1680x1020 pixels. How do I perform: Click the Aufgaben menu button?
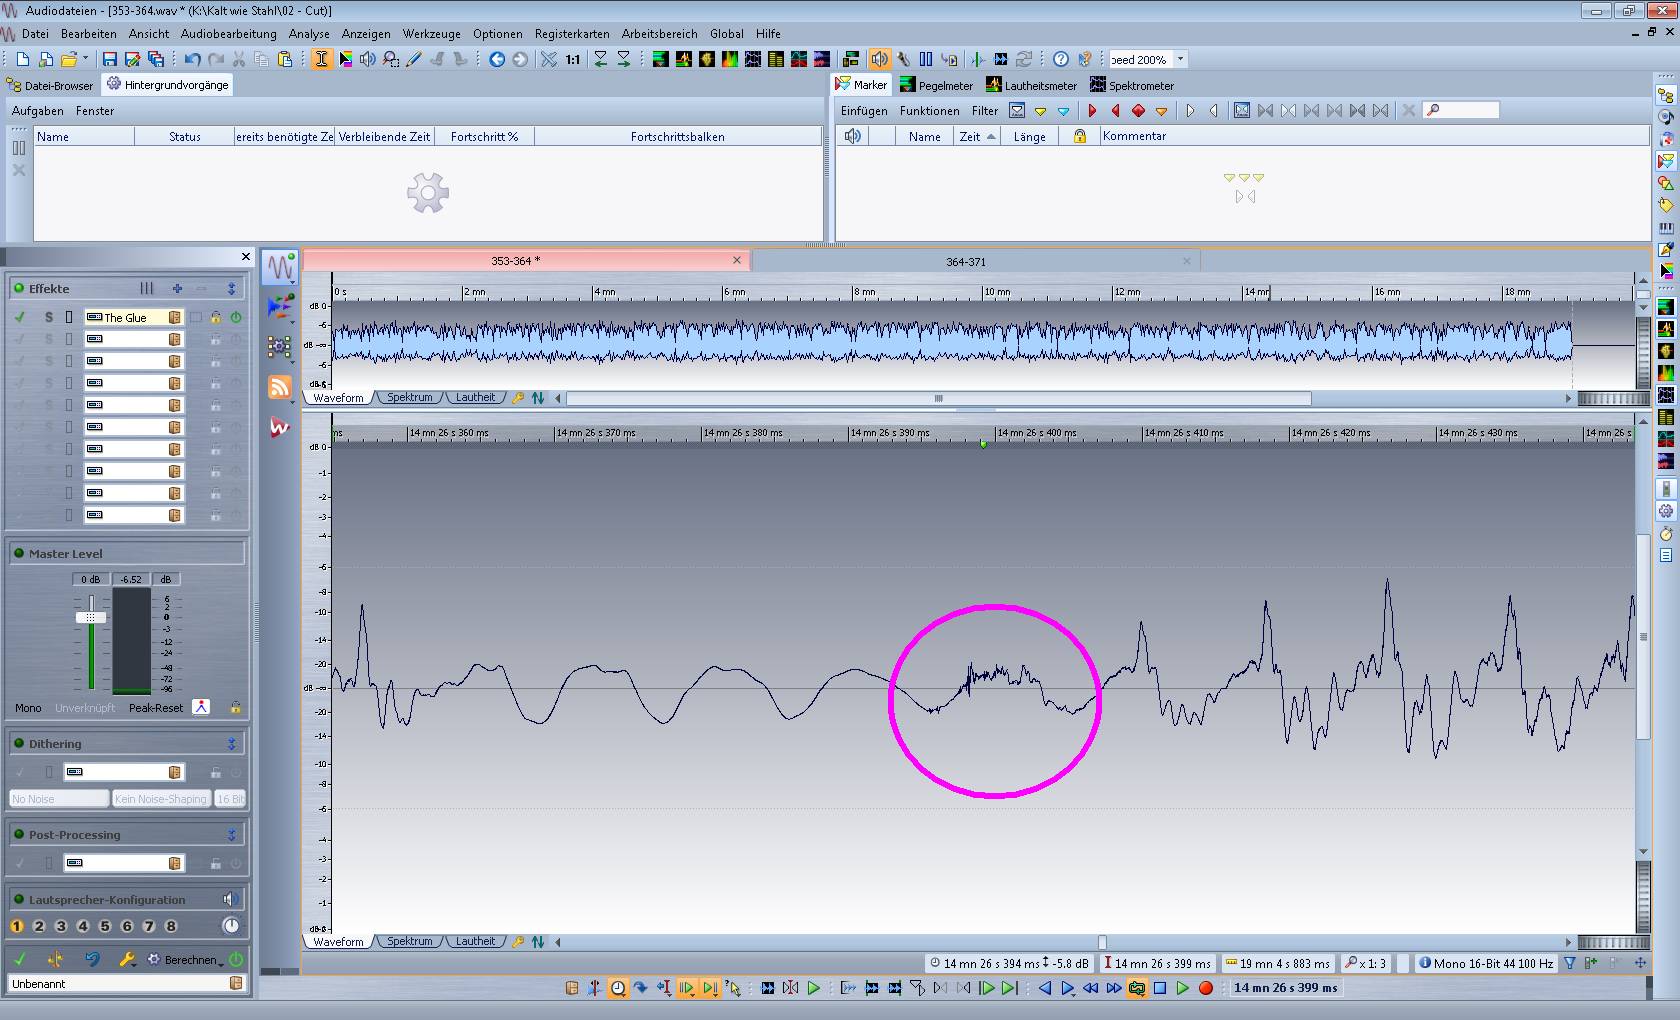pos(37,111)
